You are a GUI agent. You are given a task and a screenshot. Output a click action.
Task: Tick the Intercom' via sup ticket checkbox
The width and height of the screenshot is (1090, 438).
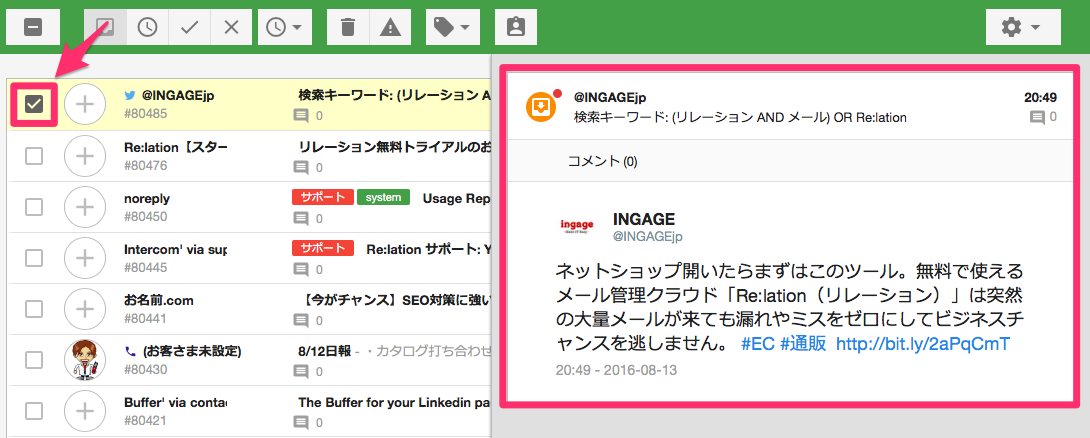(x=34, y=258)
